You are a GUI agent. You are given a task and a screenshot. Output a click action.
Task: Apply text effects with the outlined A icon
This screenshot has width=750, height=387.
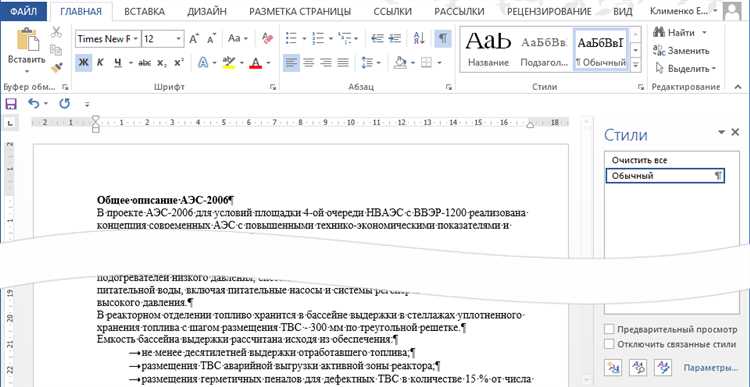click(x=203, y=63)
